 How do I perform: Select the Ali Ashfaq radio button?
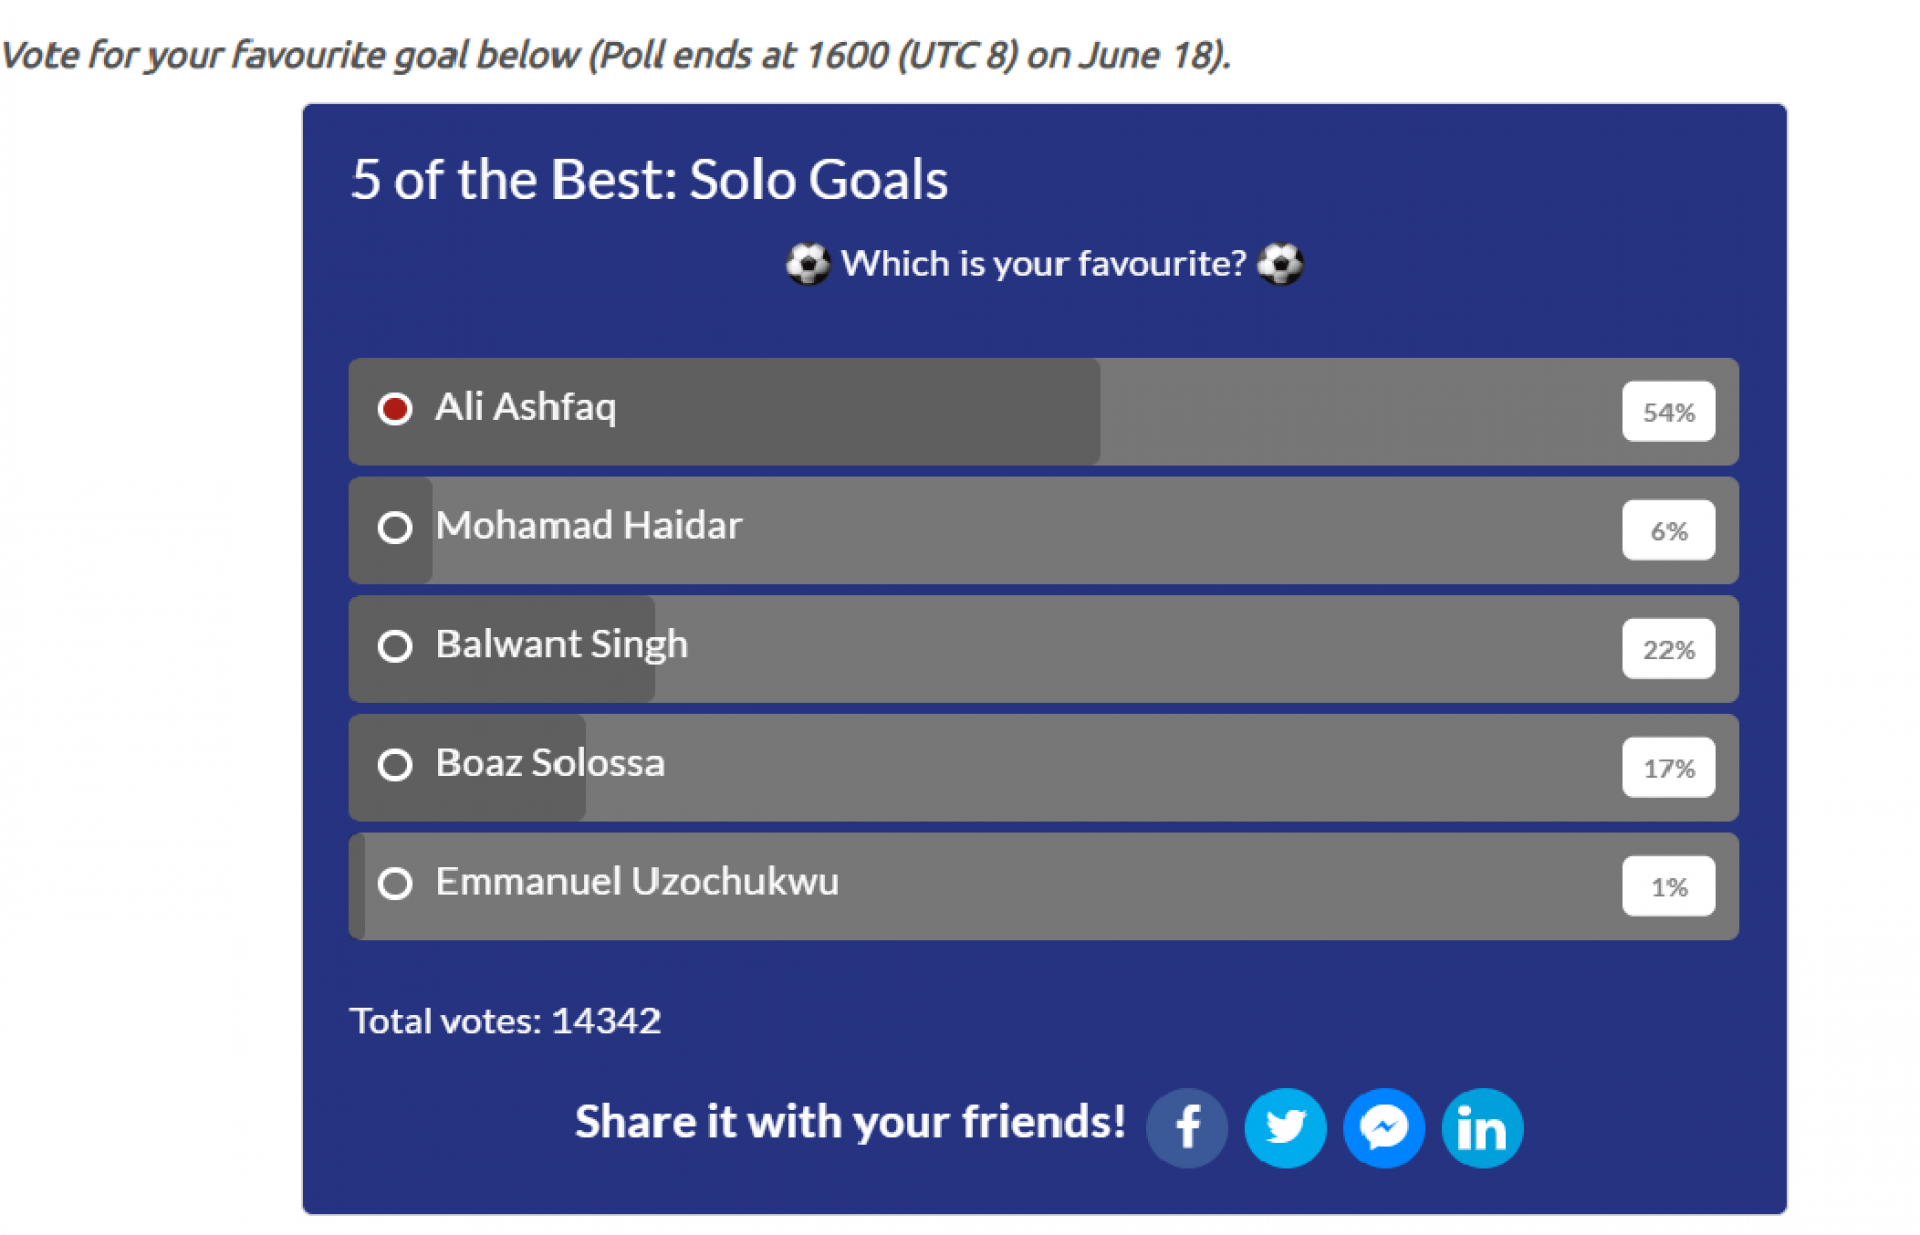(x=395, y=409)
